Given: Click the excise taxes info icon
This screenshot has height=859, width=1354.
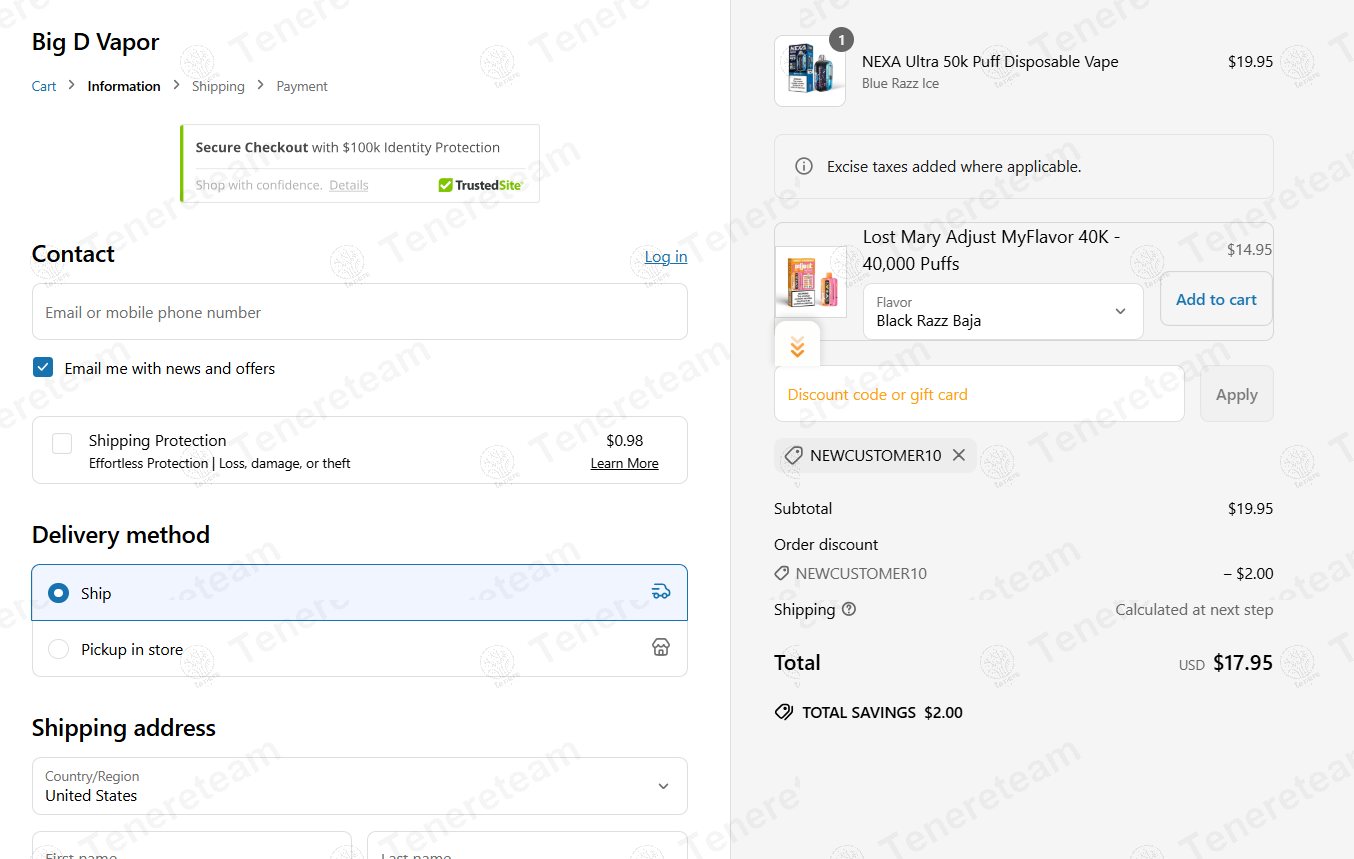Looking at the screenshot, I should 804,166.
